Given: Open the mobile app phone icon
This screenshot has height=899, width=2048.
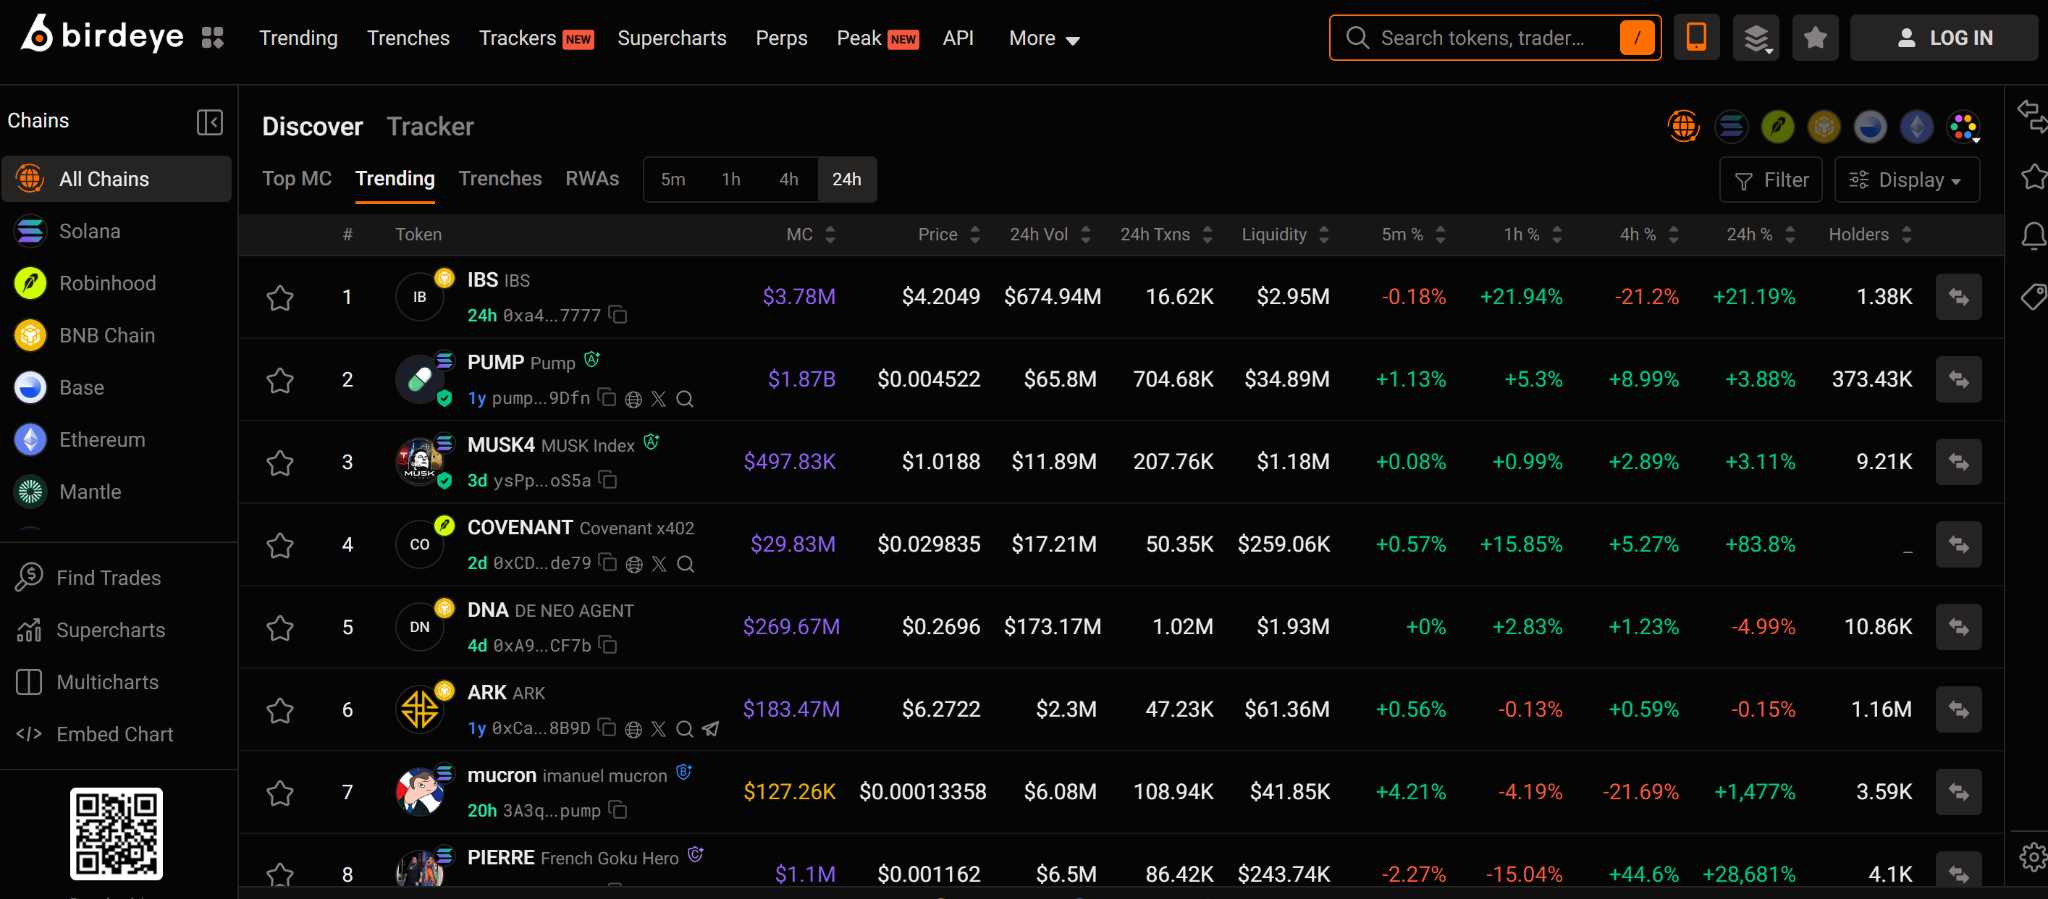Looking at the screenshot, I should (1697, 38).
